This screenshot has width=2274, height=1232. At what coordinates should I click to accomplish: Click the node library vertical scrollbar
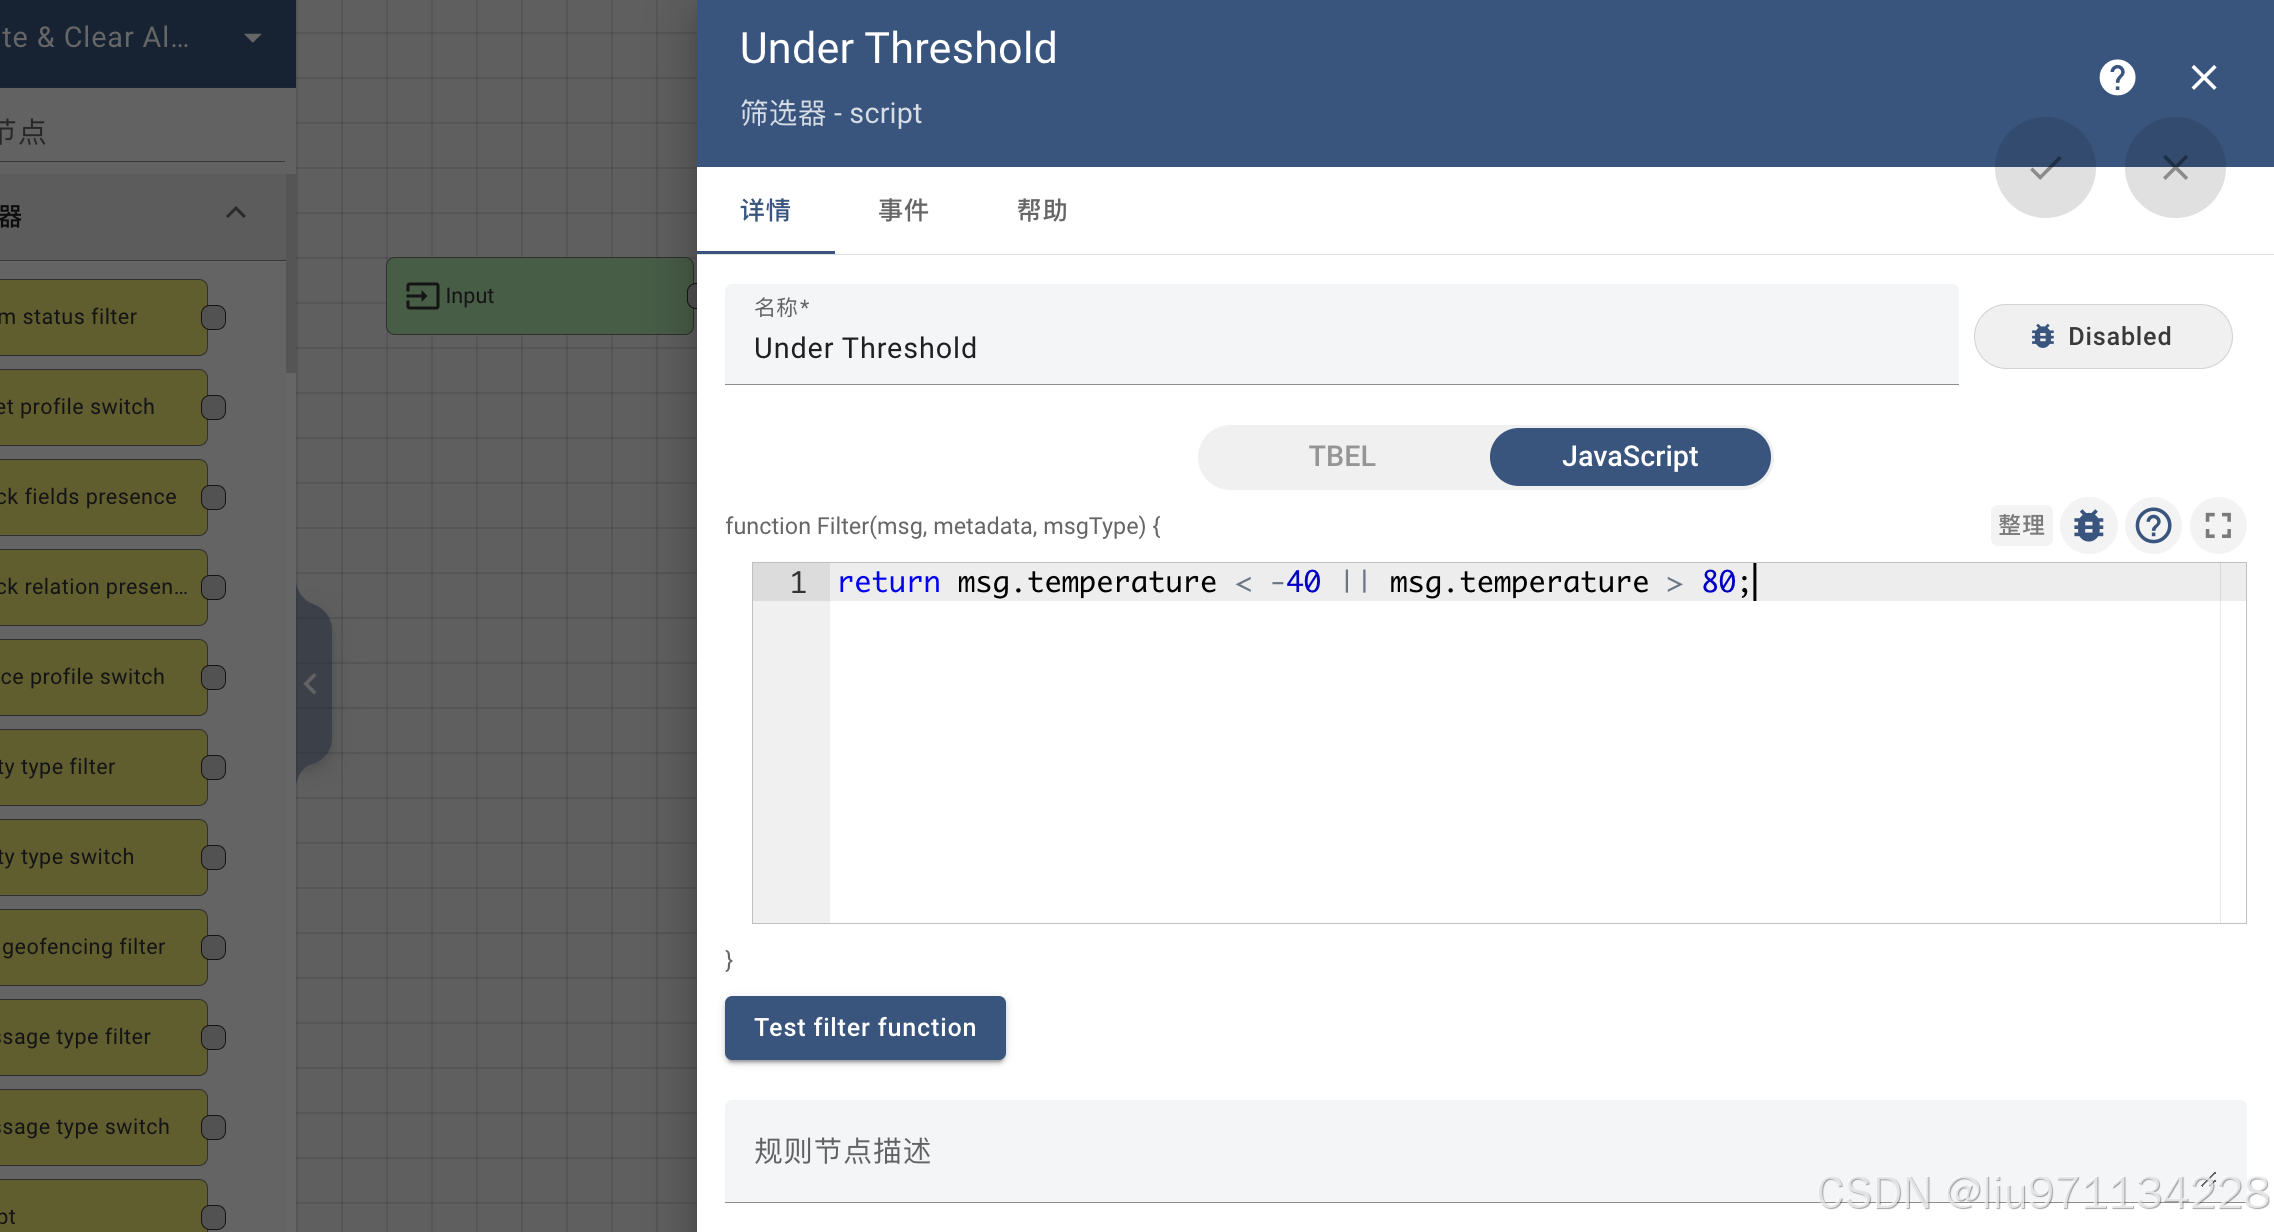290,275
